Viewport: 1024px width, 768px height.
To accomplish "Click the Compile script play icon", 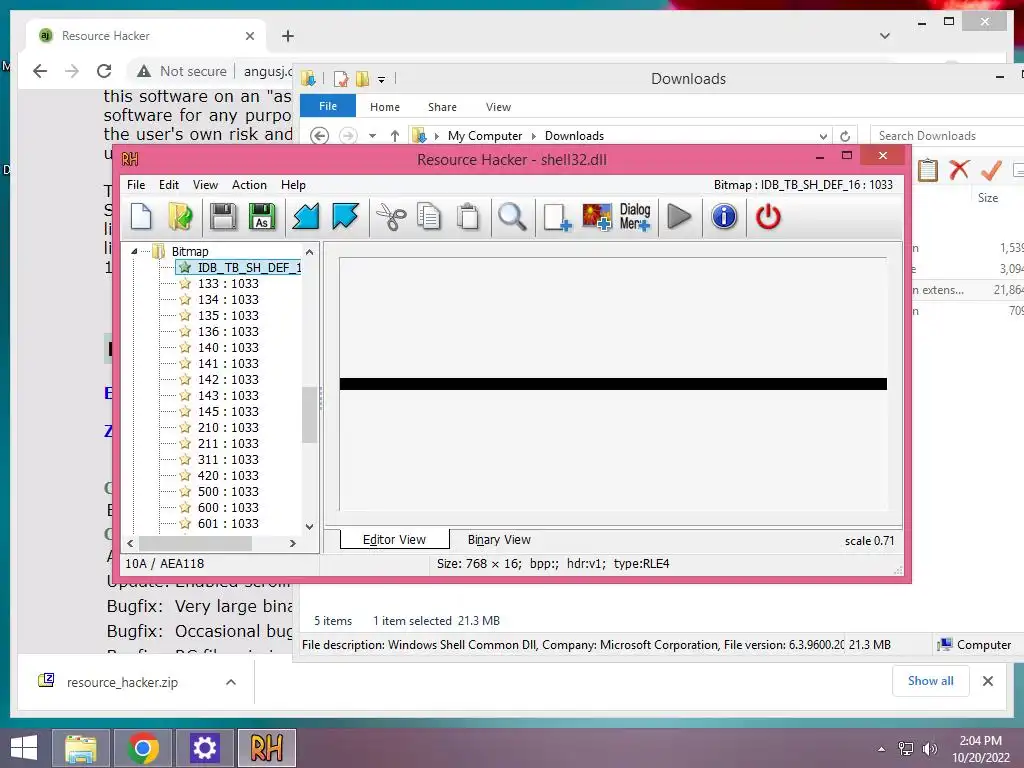I will point(679,216).
